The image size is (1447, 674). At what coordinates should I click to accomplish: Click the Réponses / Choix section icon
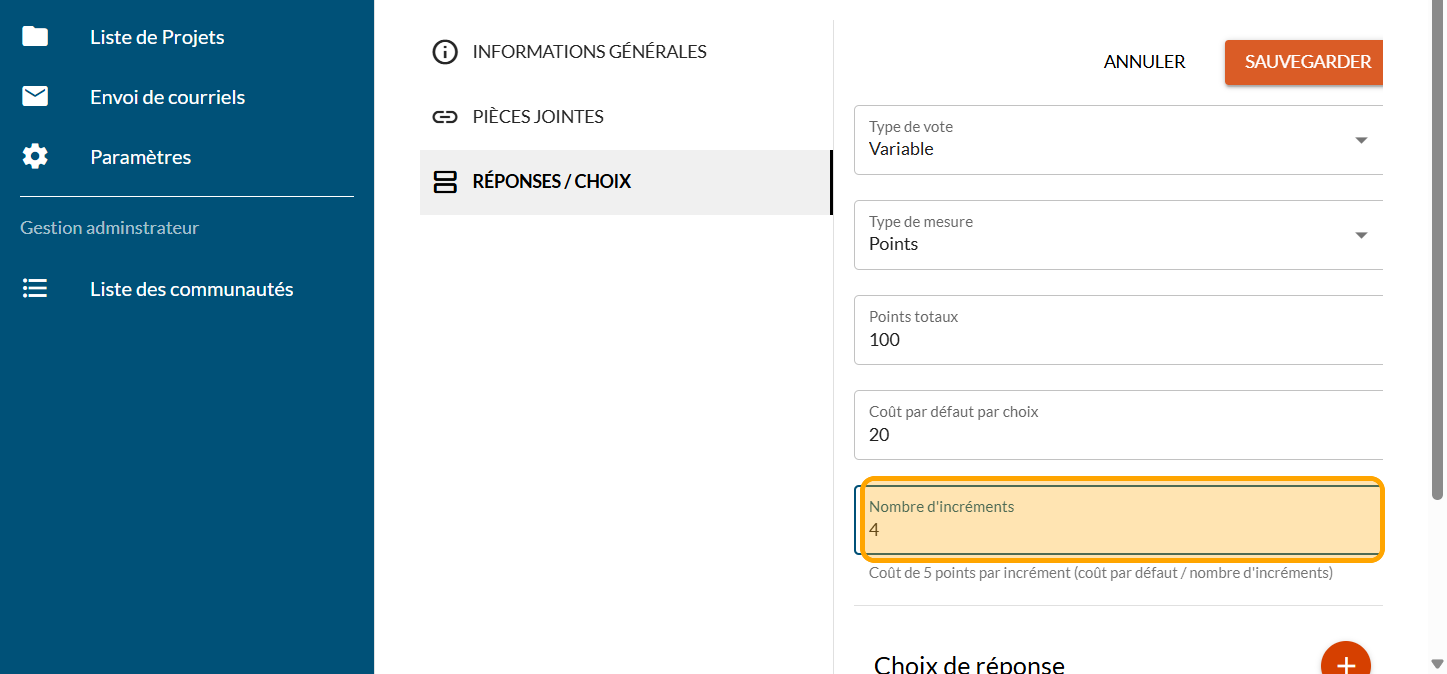[x=444, y=182]
